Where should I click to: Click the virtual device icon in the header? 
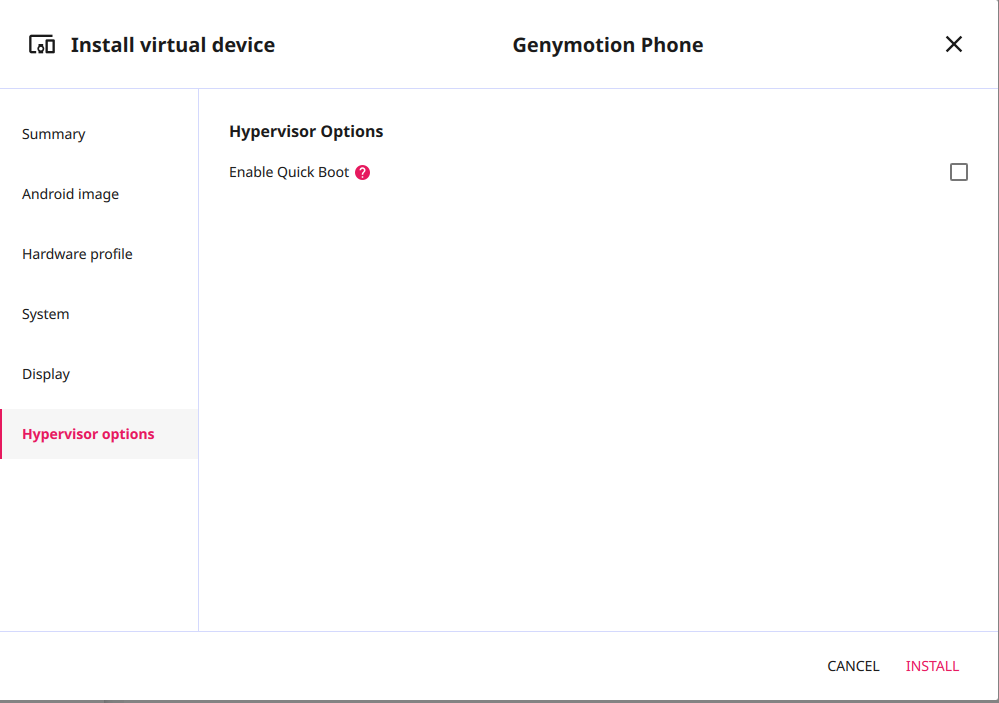click(42, 44)
